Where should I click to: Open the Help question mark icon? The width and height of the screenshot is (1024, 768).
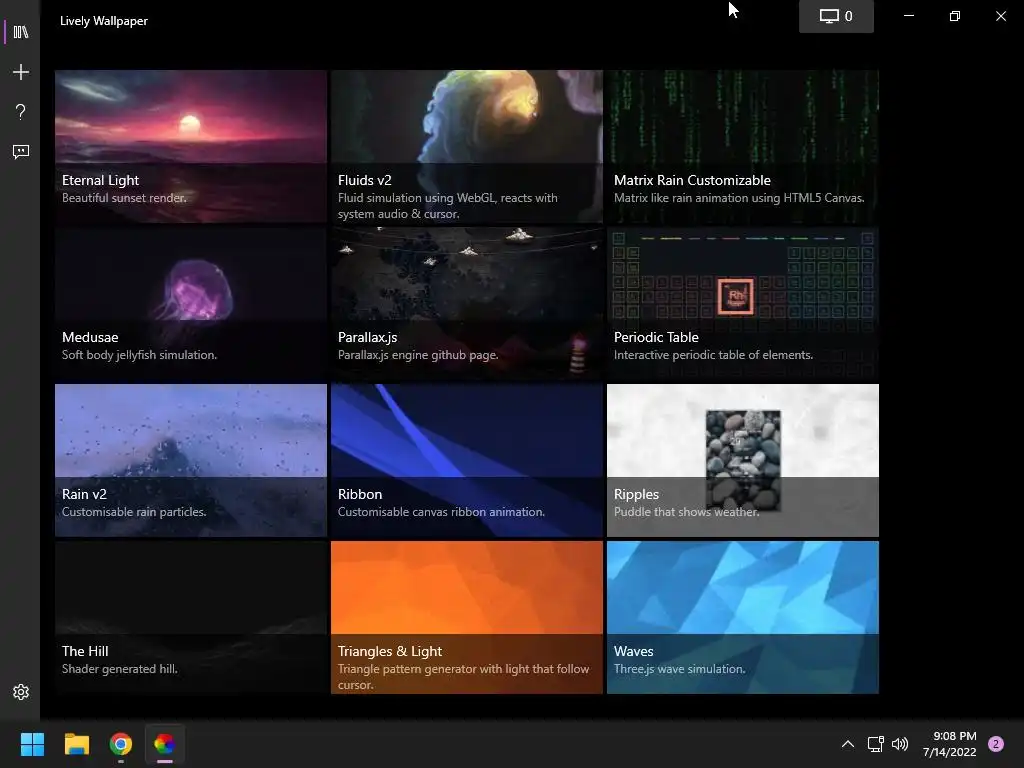pyautogui.click(x=21, y=112)
